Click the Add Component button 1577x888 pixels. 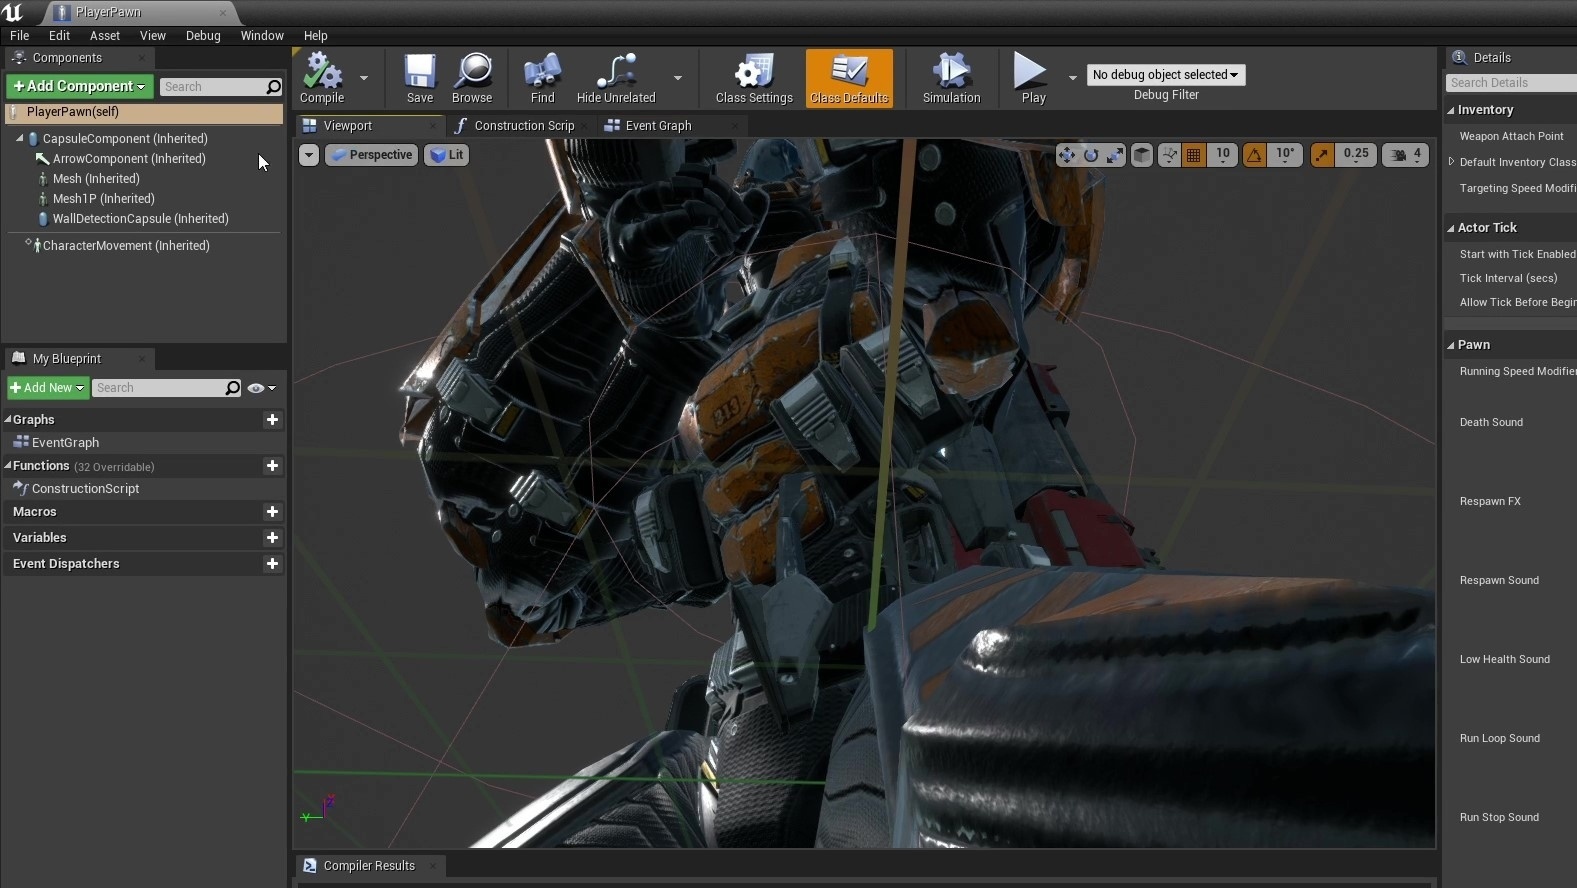click(80, 87)
